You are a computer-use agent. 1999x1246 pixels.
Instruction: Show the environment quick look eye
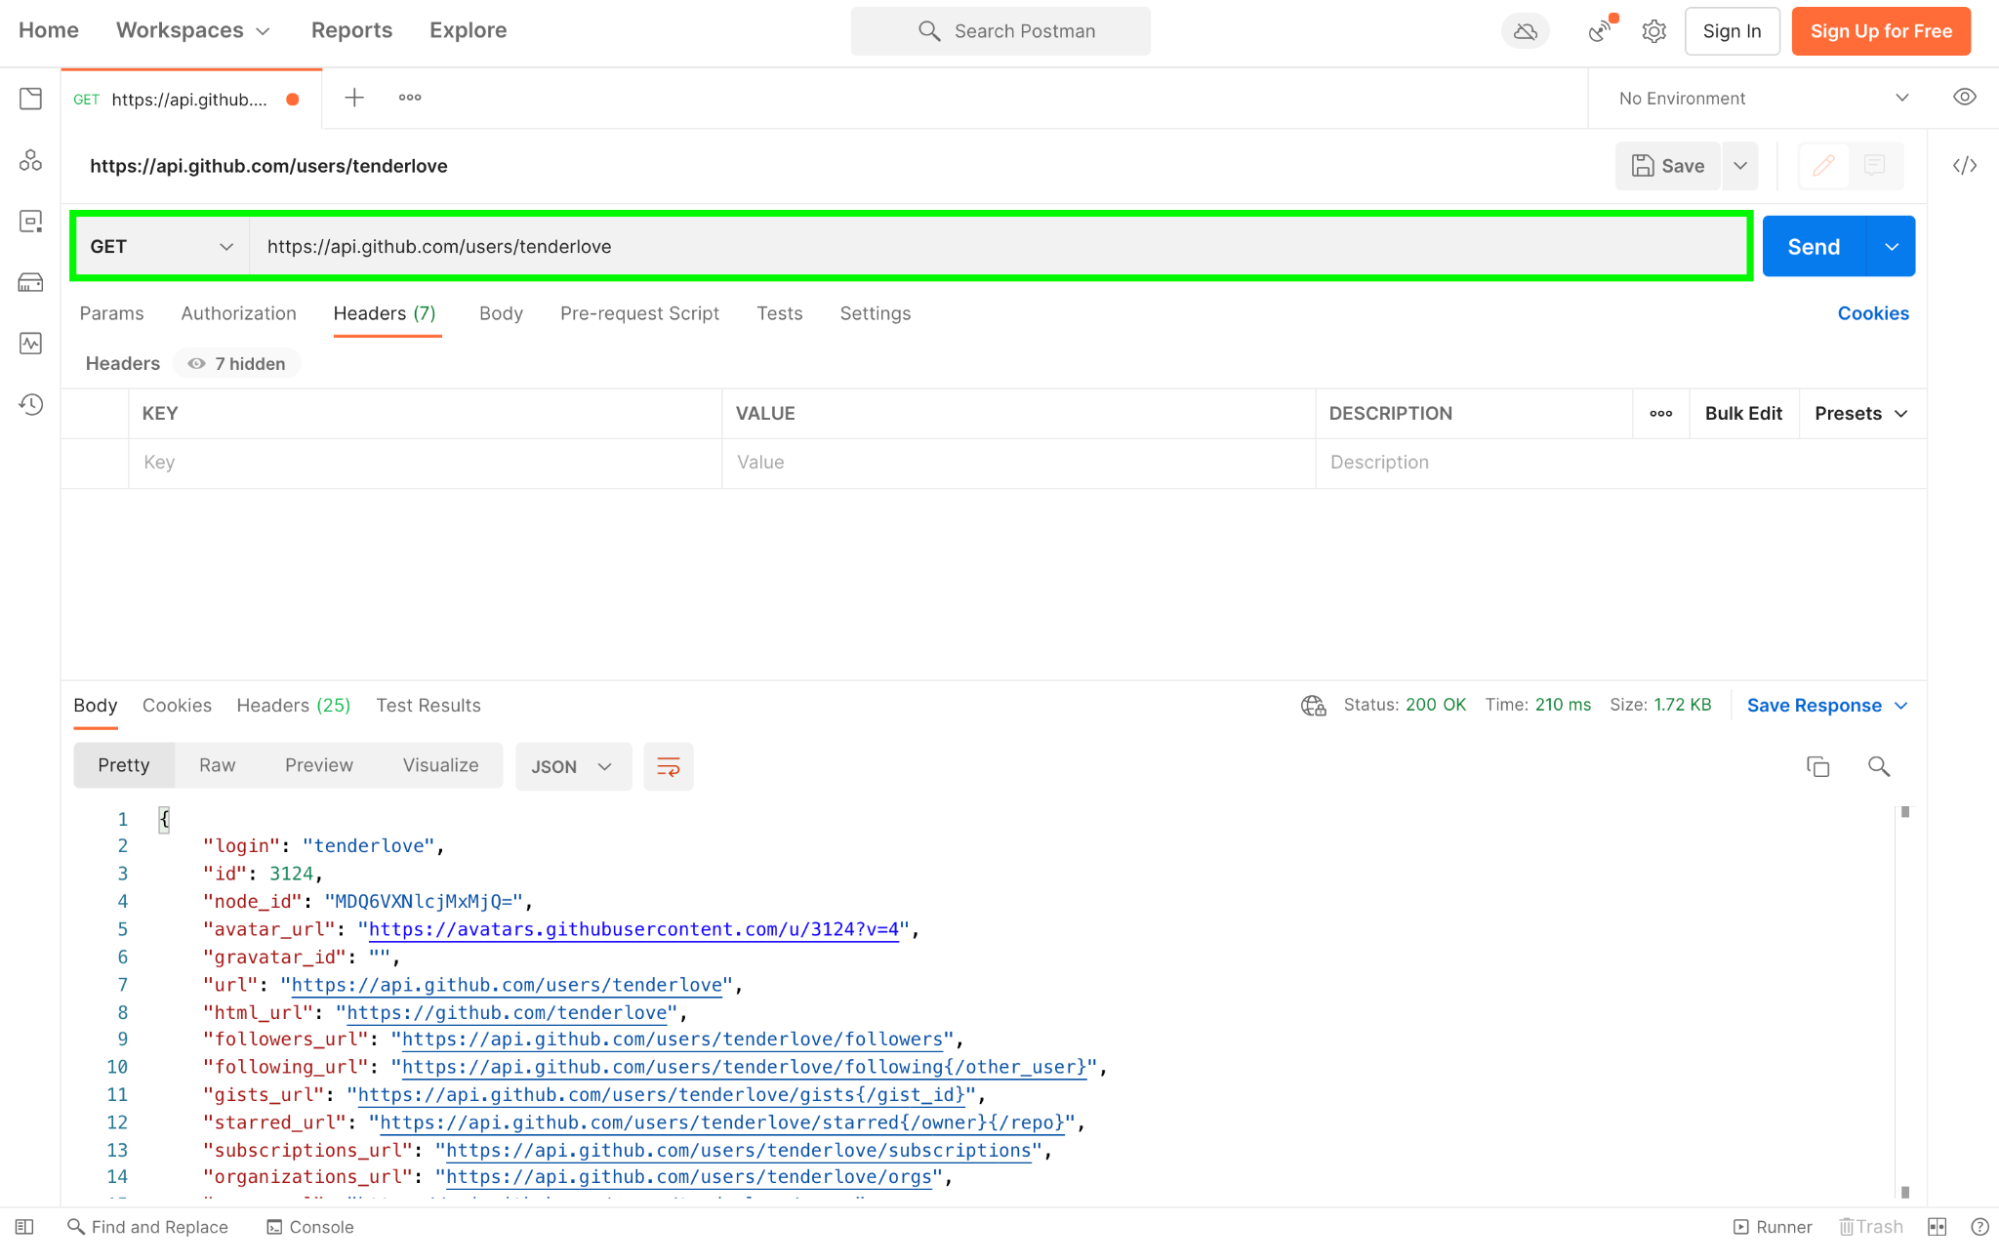pos(1964,97)
